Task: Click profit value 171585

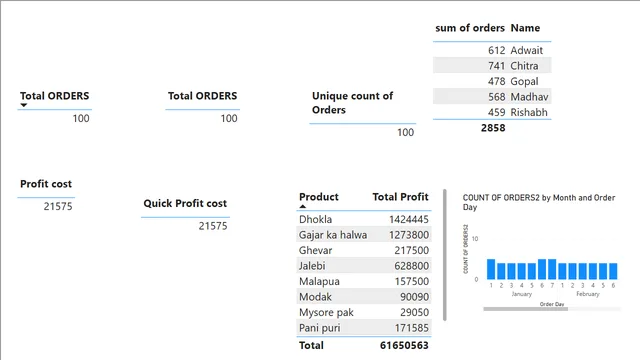Action: [x=411, y=328]
